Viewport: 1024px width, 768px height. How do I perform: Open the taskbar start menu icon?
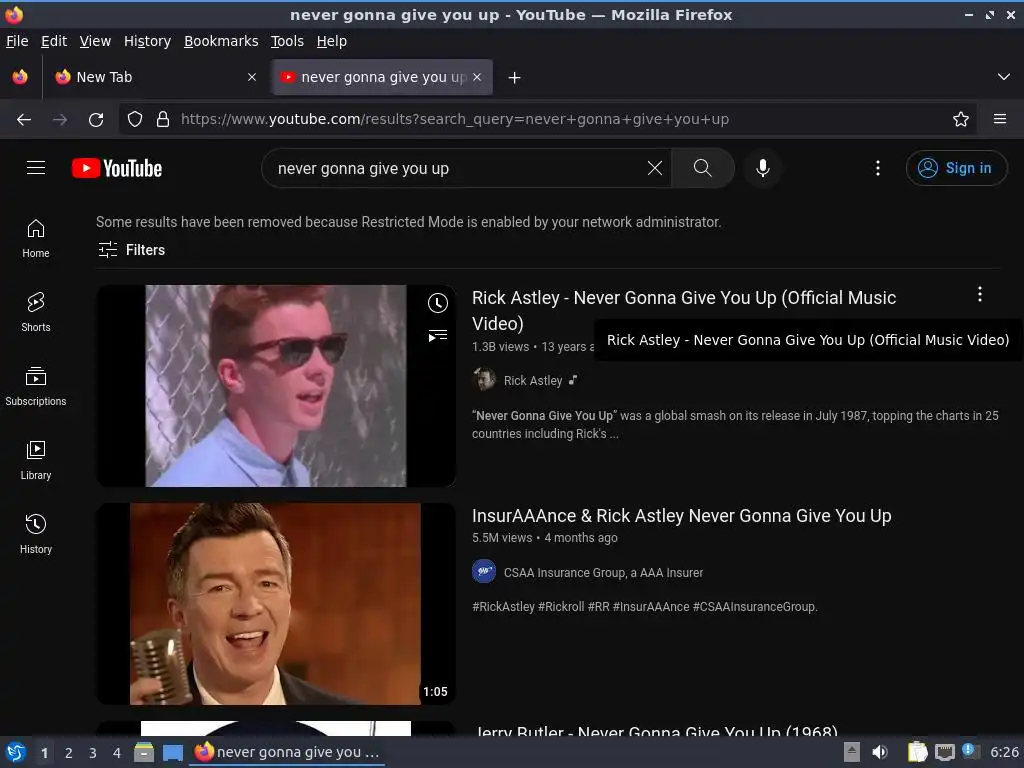pos(15,752)
